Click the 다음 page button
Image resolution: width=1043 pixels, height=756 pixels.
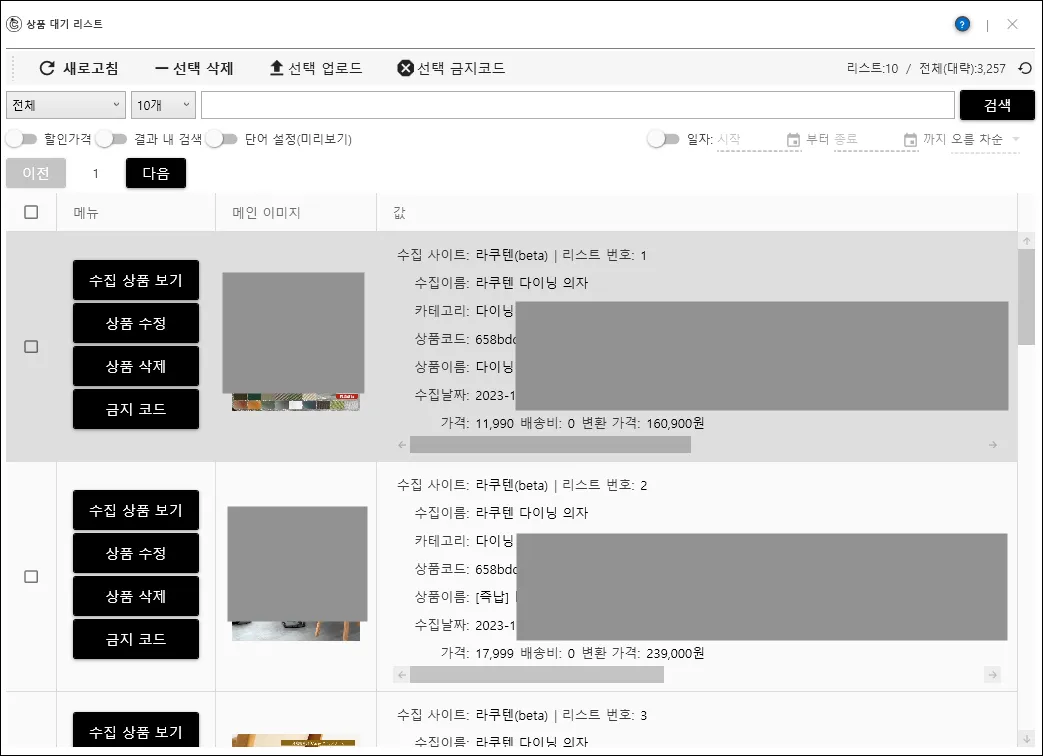pos(156,174)
